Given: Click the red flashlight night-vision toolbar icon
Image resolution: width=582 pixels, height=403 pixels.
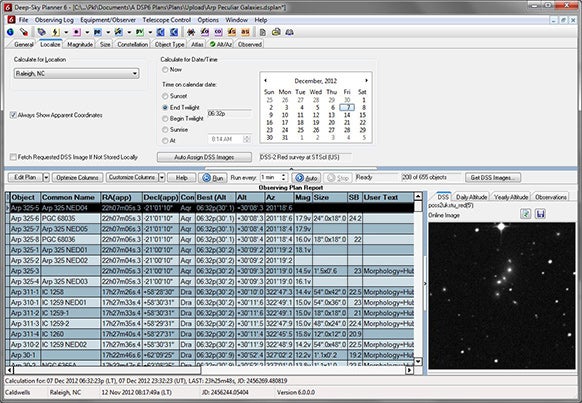Looking at the screenshot, I should [24, 32].
